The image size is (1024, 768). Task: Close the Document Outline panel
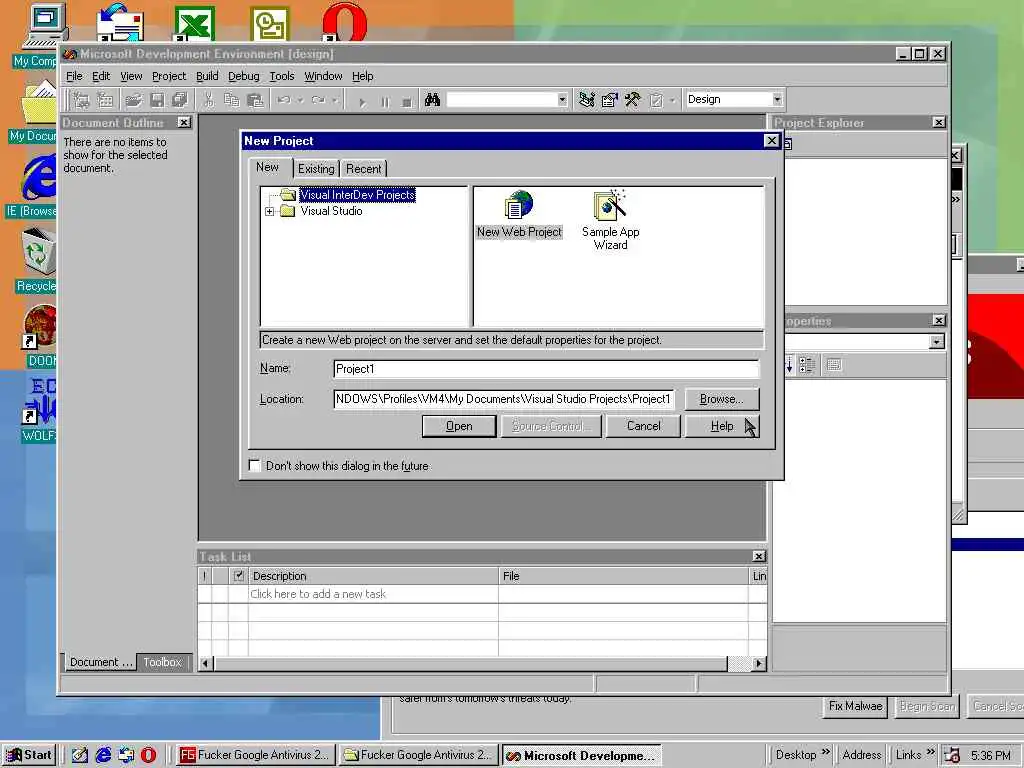(184, 122)
